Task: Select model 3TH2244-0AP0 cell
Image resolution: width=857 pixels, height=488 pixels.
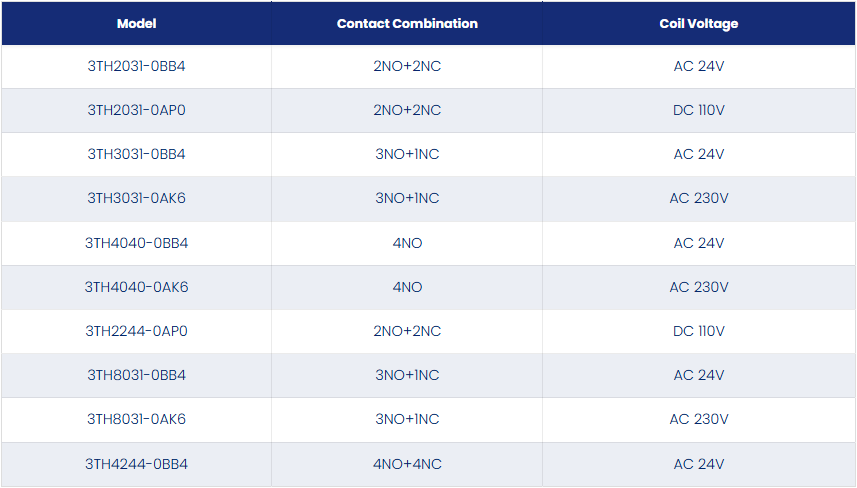Action: tap(137, 331)
